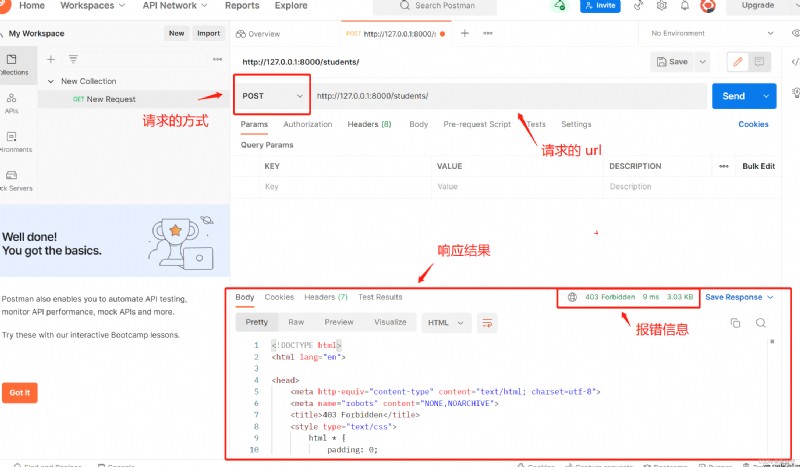Switch to the request Body tab
800x467 pixels.
point(418,124)
